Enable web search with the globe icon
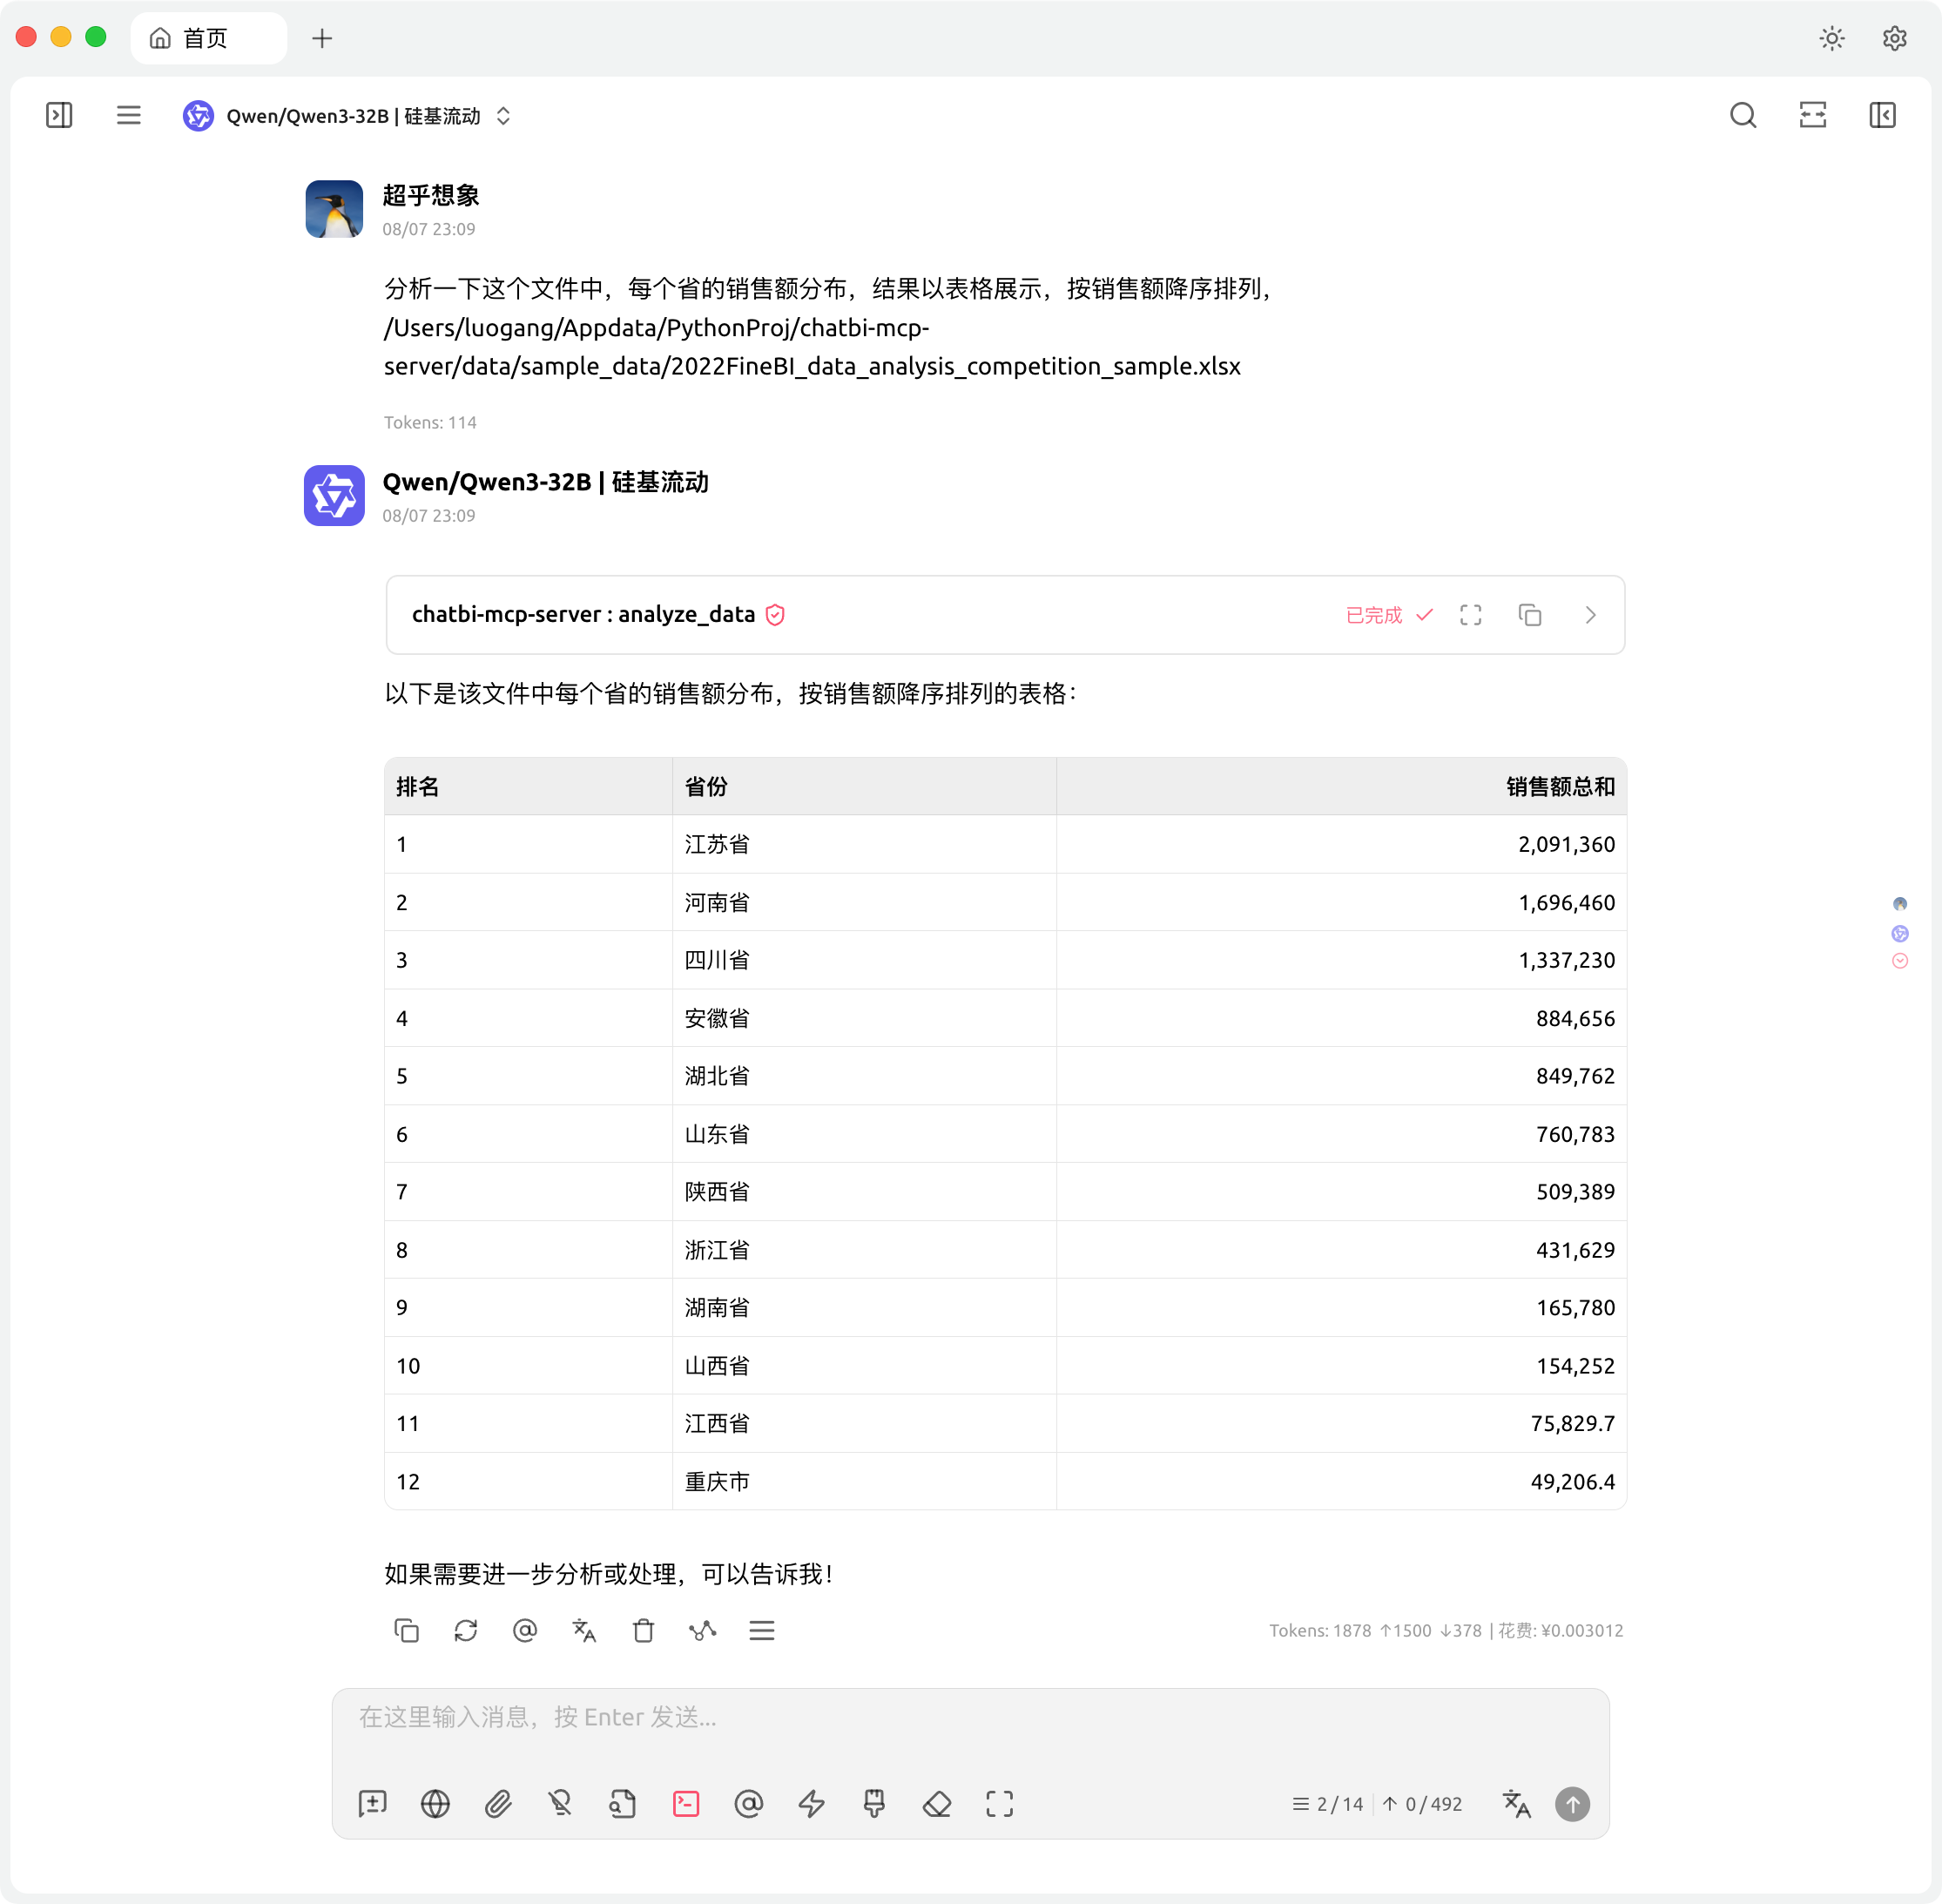Image resolution: width=1942 pixels, height=1904 pixels. pyautogui.click(x=435, y=1803)
